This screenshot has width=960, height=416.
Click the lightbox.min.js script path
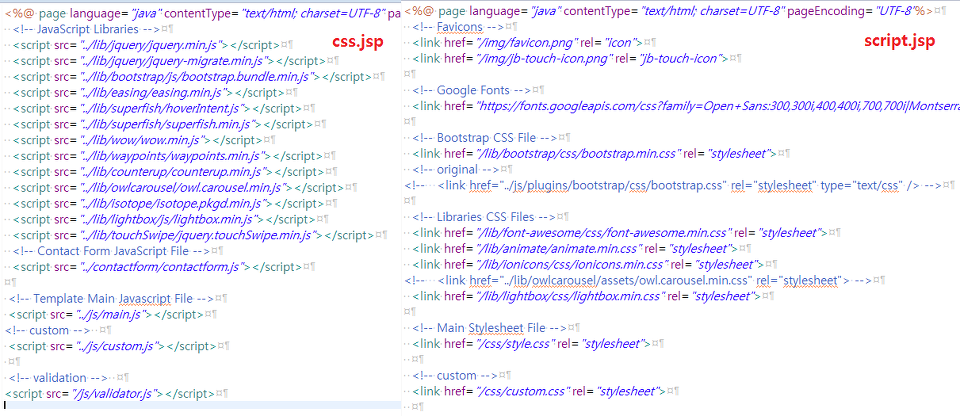172,219
